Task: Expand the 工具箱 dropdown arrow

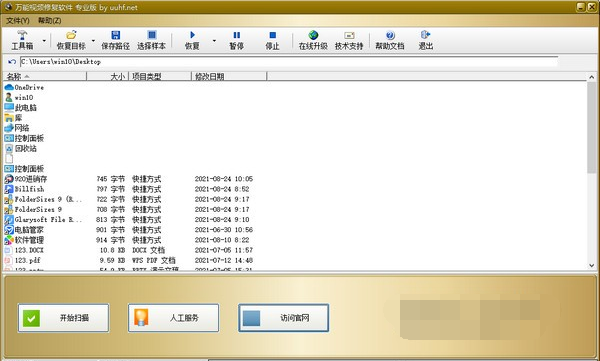Action: [x=44, y=41]
